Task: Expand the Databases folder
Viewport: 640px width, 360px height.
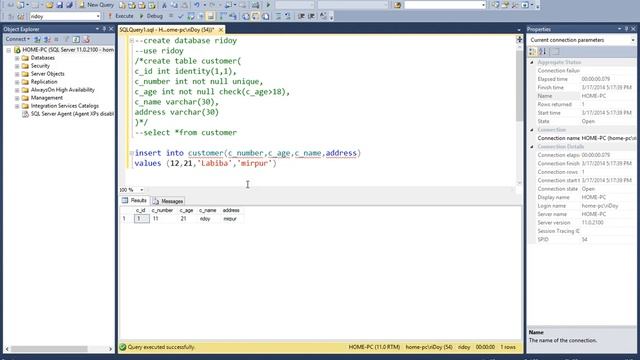Action: [17, 58]
